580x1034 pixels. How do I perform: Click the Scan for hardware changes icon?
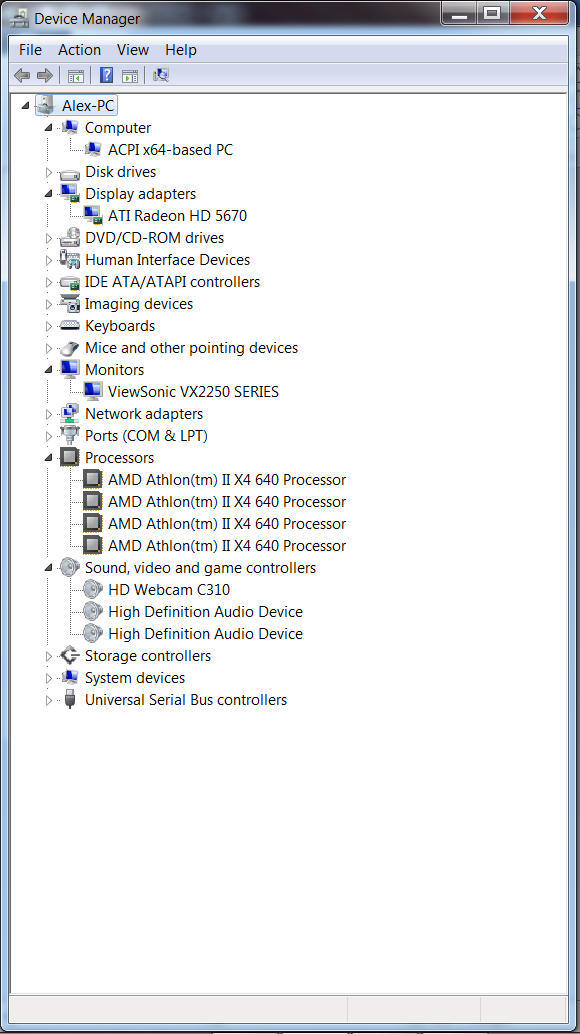(x=161, y=75)
